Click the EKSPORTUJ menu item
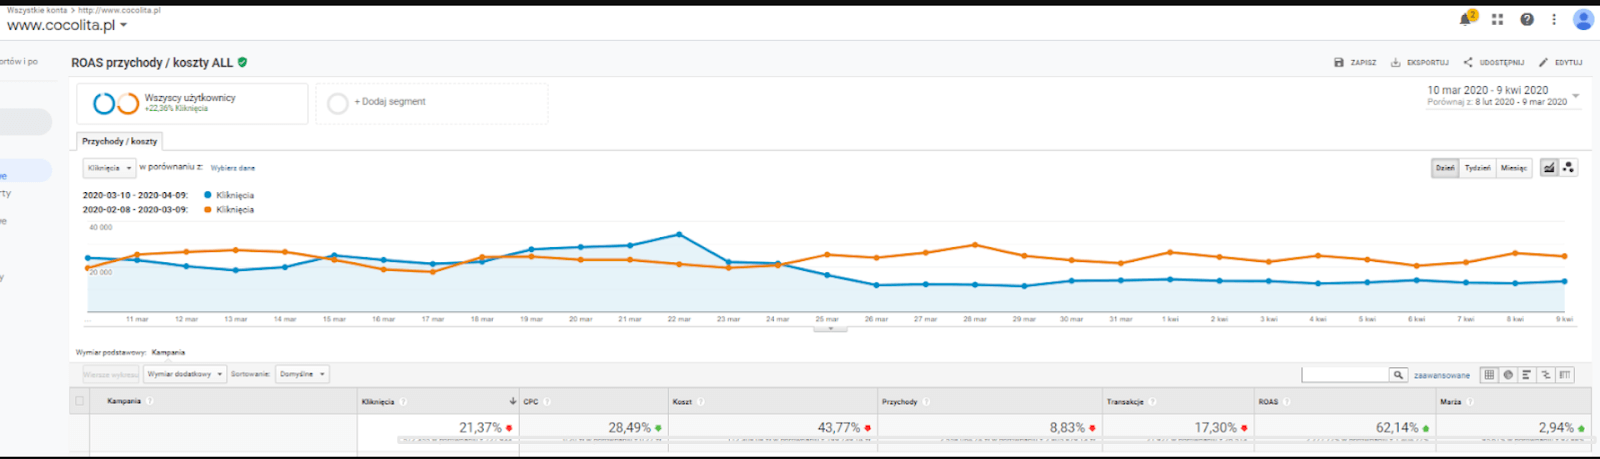Image resolution: width=1600 pixels, height=459 pixels. coord(1420,62)
